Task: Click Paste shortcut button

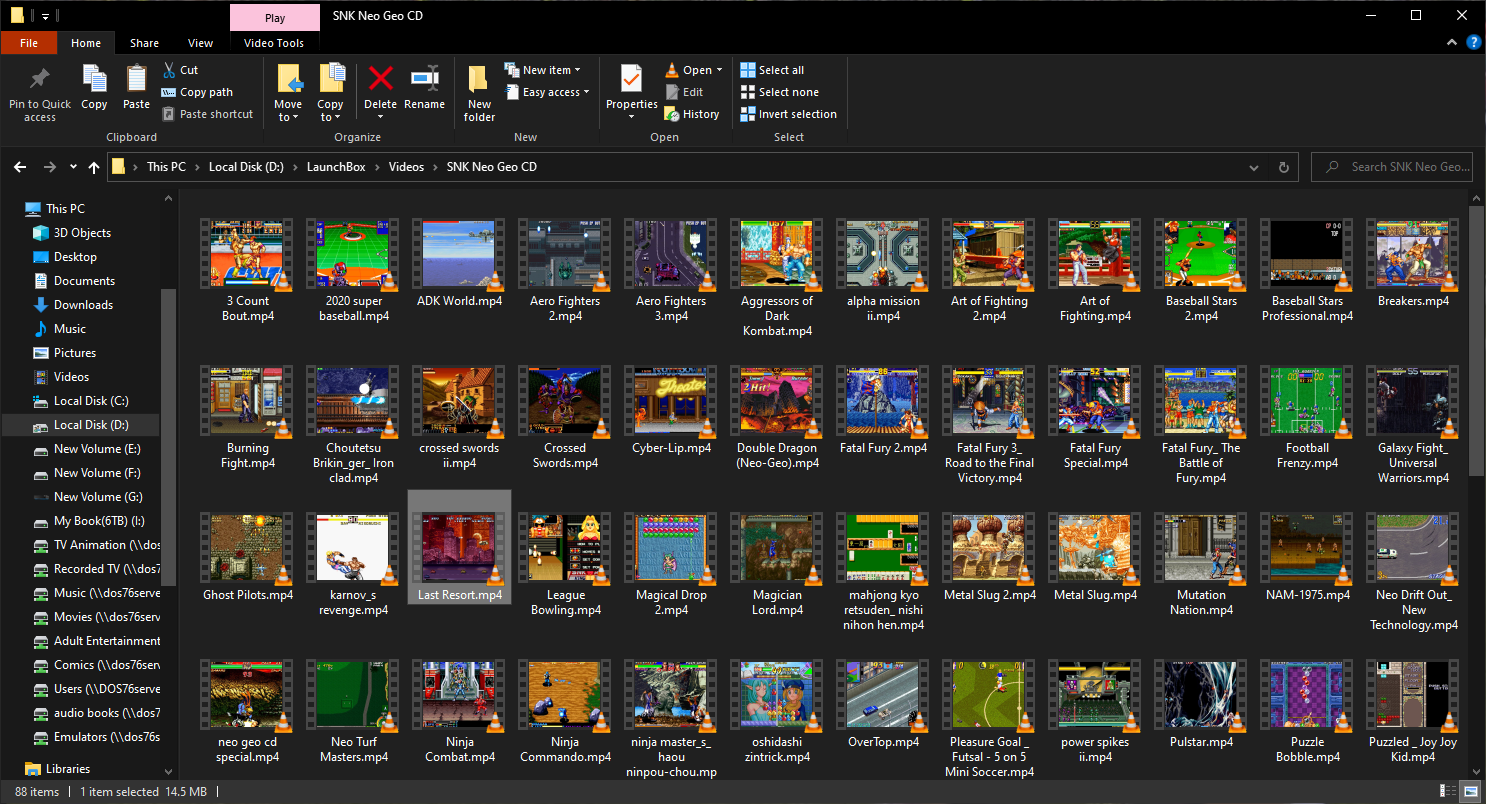Action: click(x=207, y=114)
